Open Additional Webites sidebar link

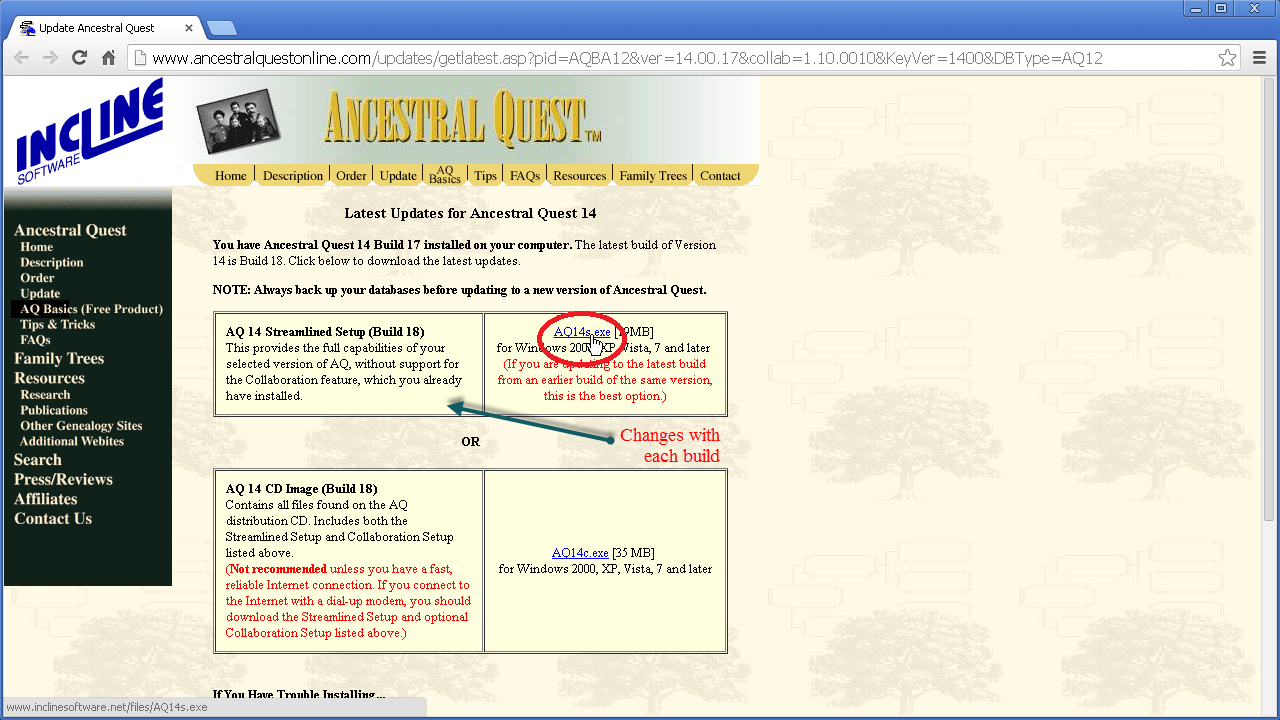72,441
